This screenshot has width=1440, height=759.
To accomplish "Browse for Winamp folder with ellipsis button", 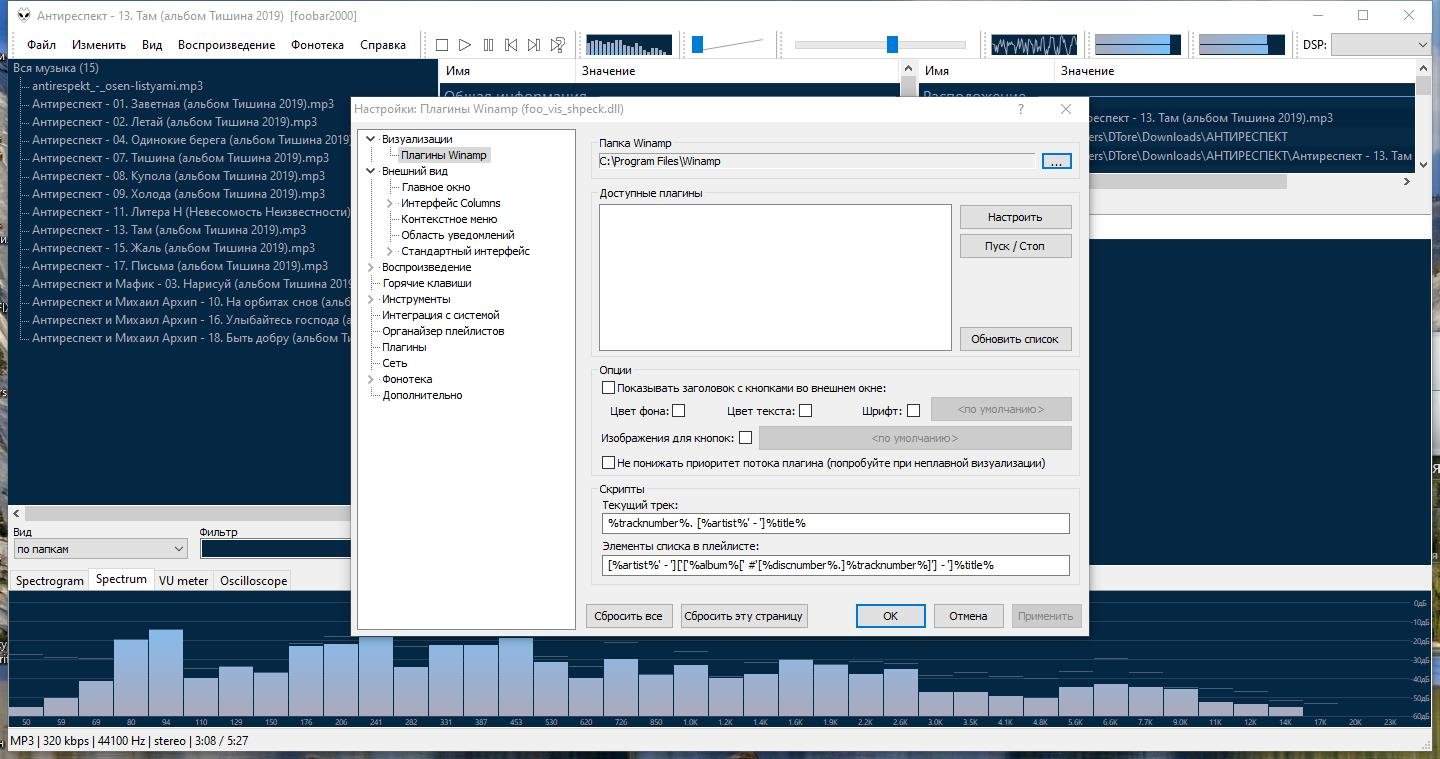I will tap(1056, 161).
